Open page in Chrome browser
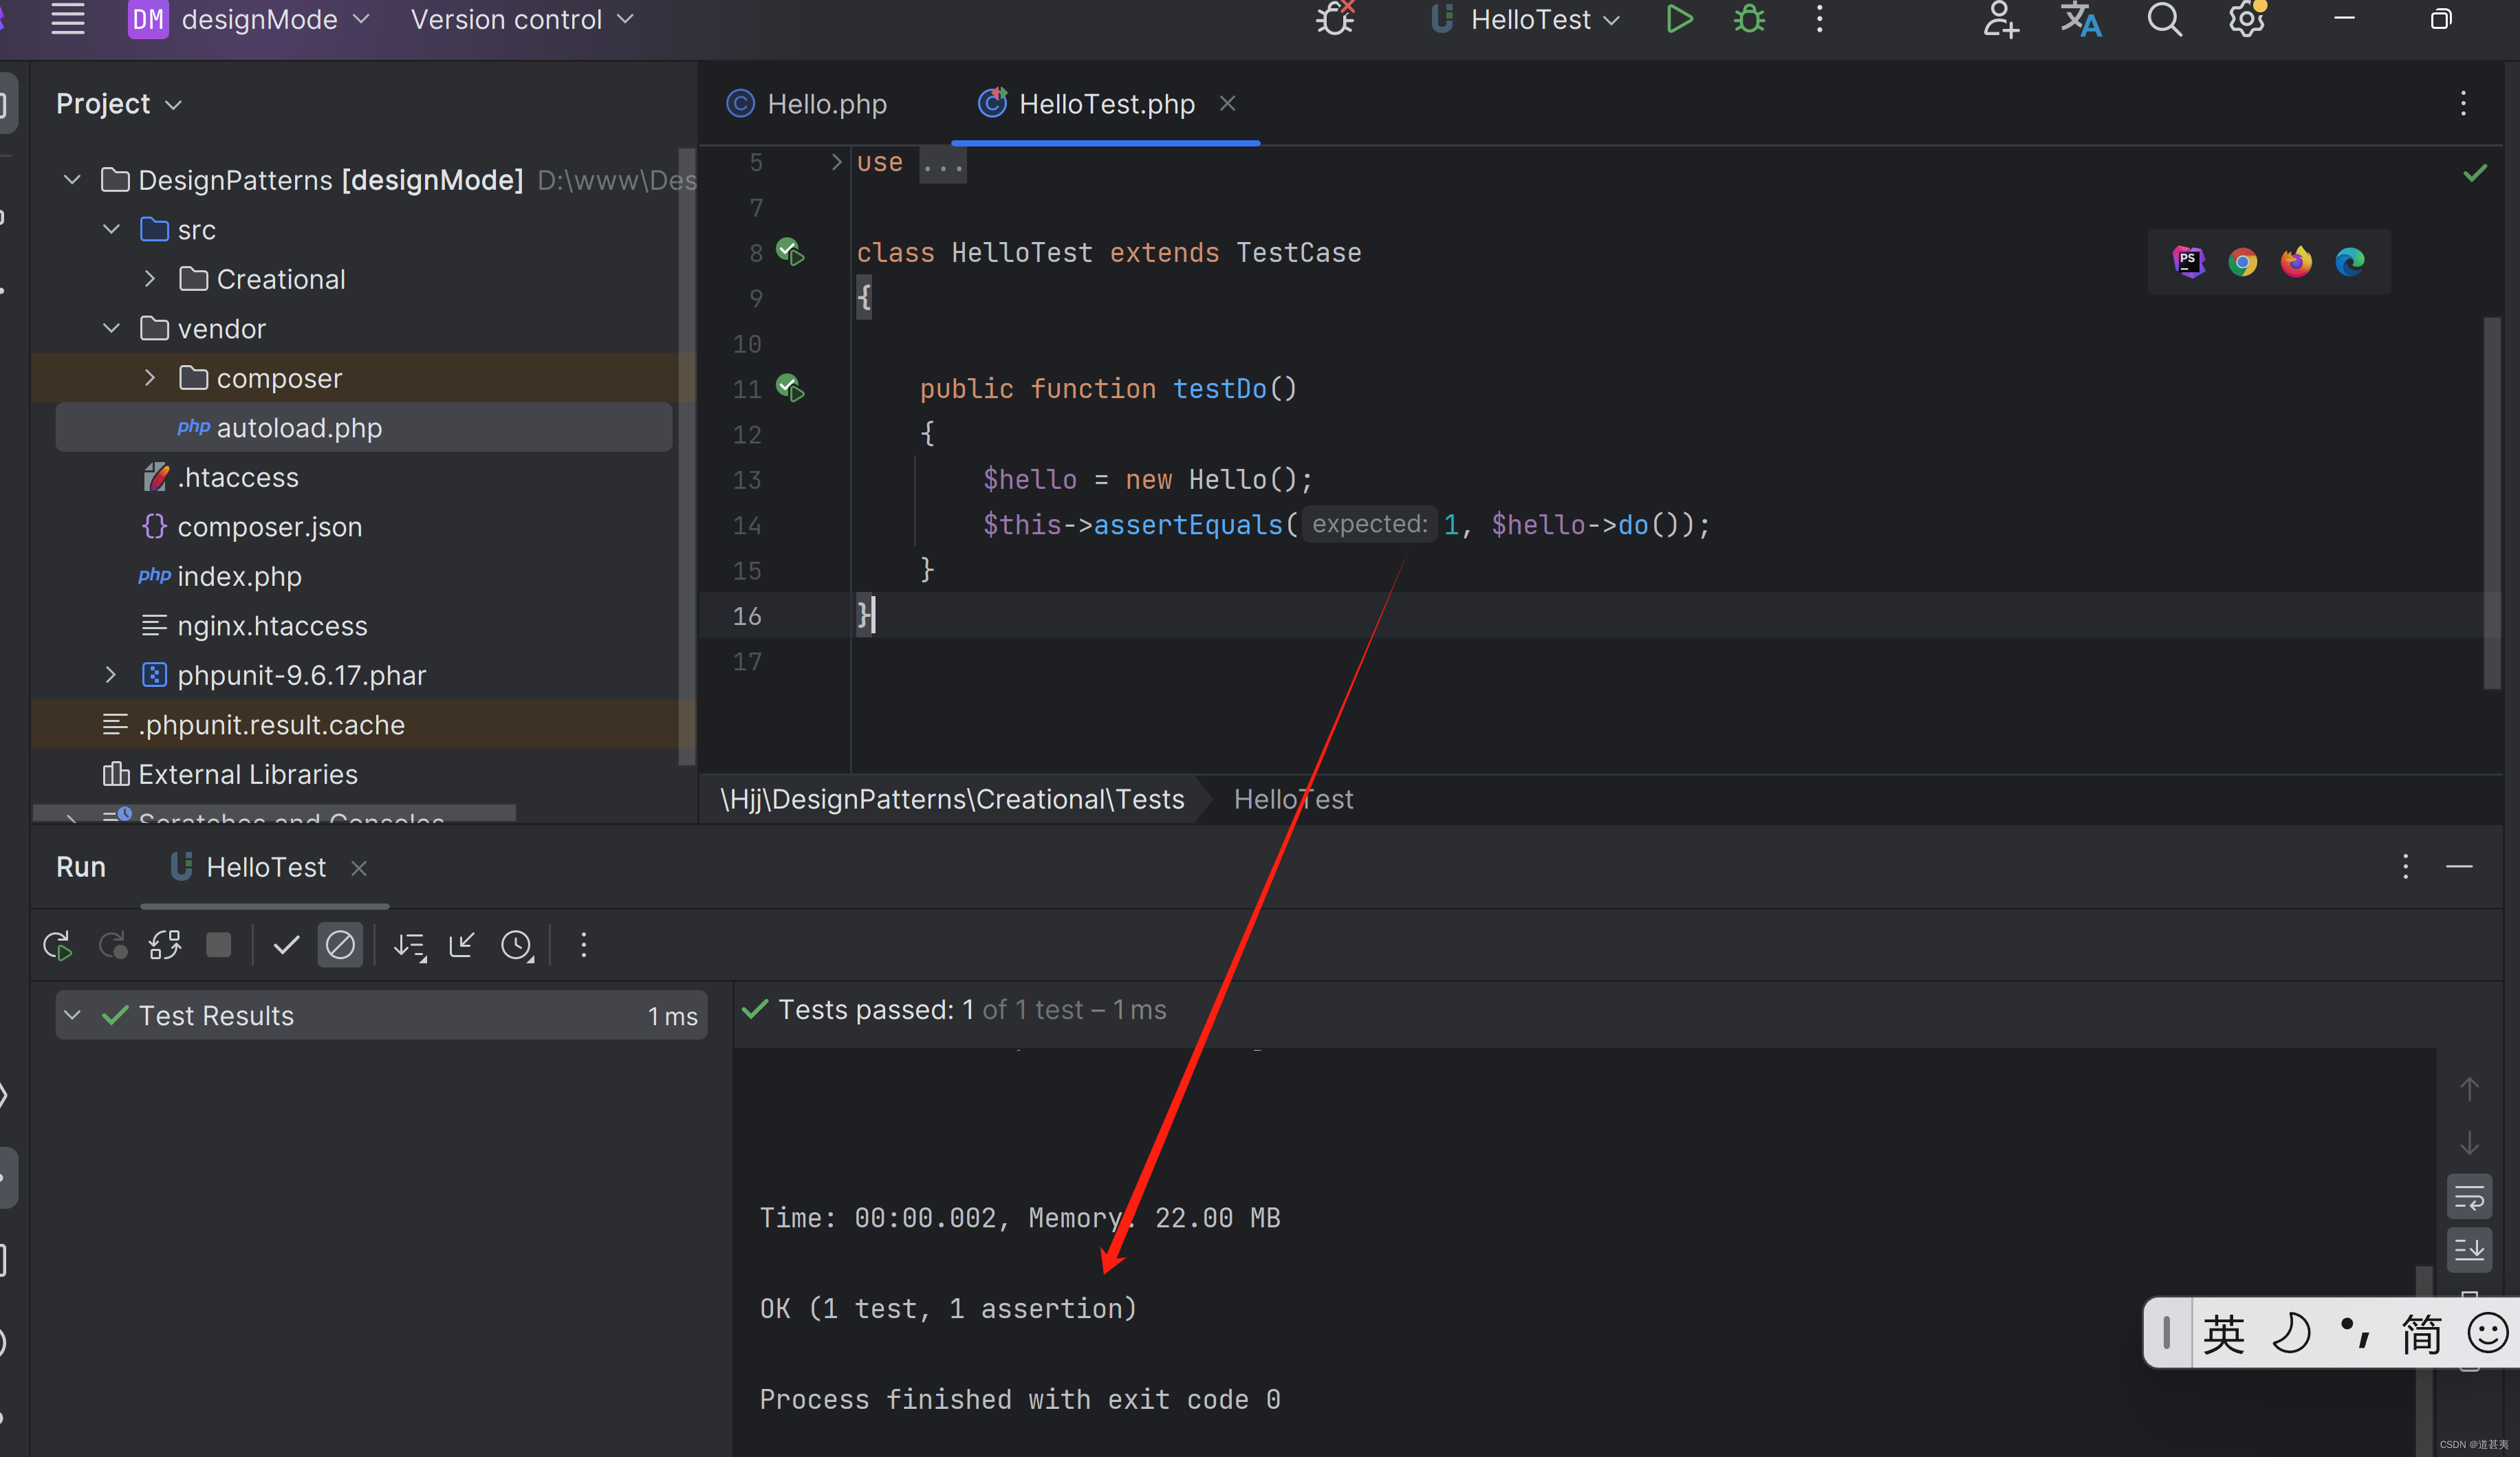Screen dimensions: 2520x1457 tap(2242, 262)
